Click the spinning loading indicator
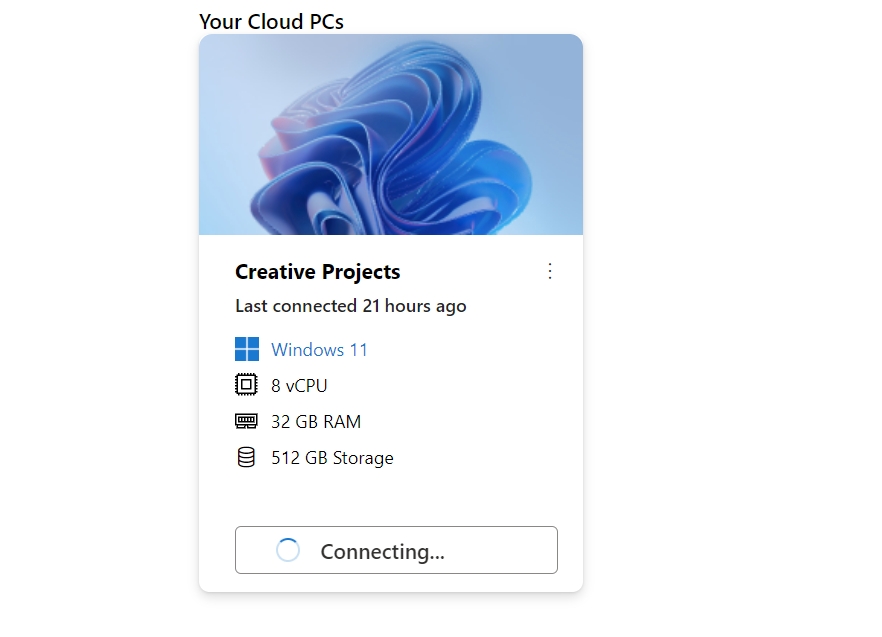This screenshot has width=882, height=637. [287, 550]
